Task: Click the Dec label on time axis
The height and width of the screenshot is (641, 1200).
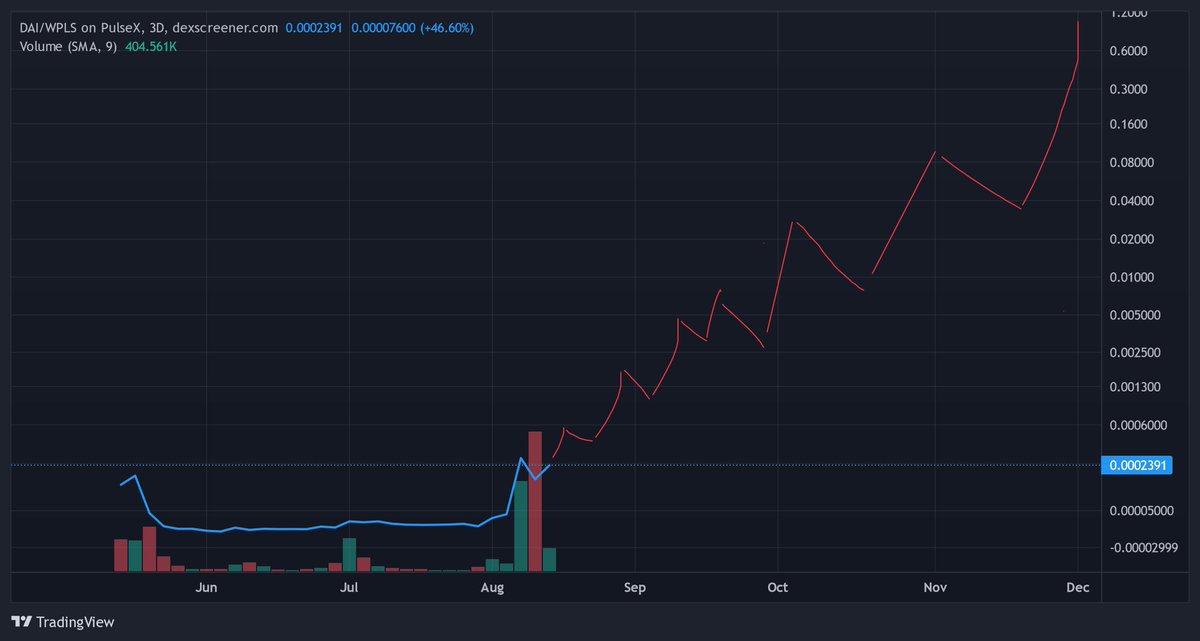Action: click(x=1077, y=588)
